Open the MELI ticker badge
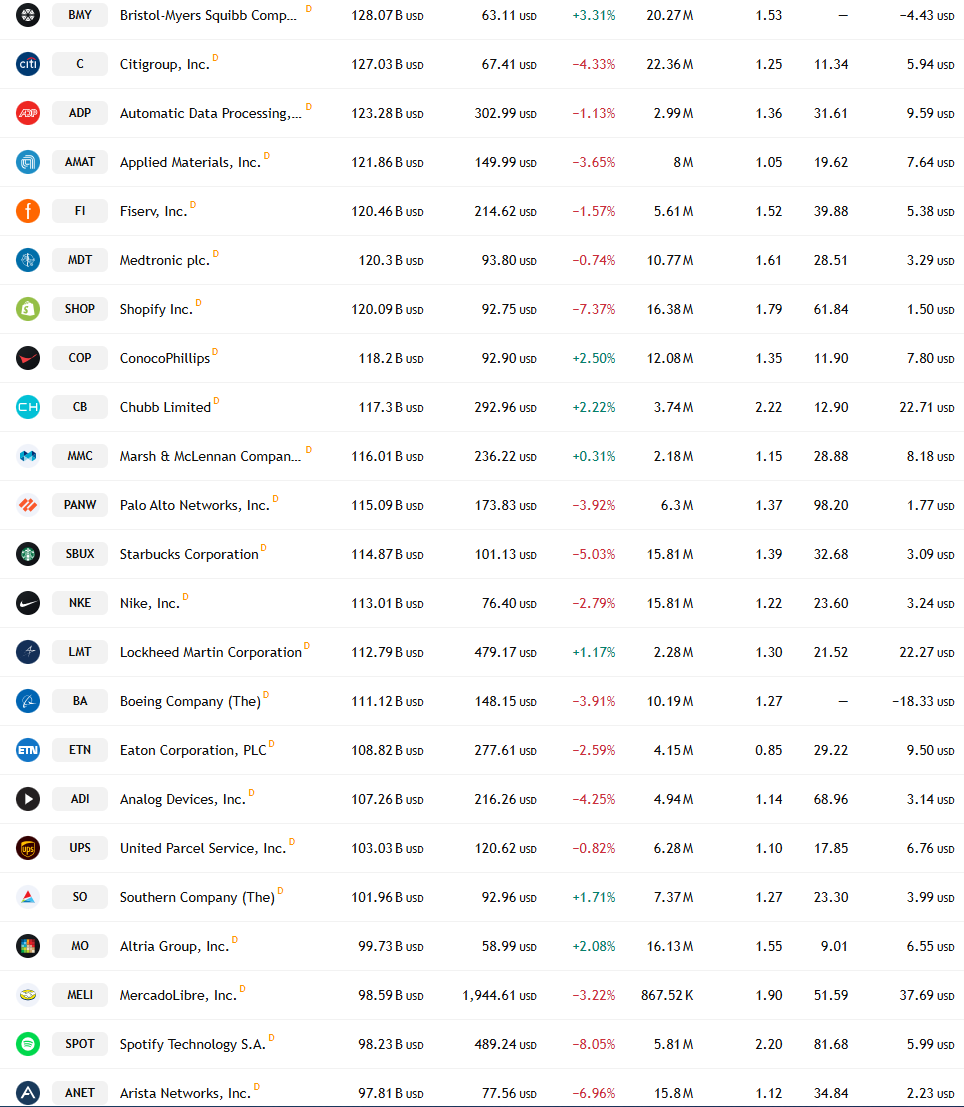The width and height of the screenshot is (964, 1107). tap(80, 995)
